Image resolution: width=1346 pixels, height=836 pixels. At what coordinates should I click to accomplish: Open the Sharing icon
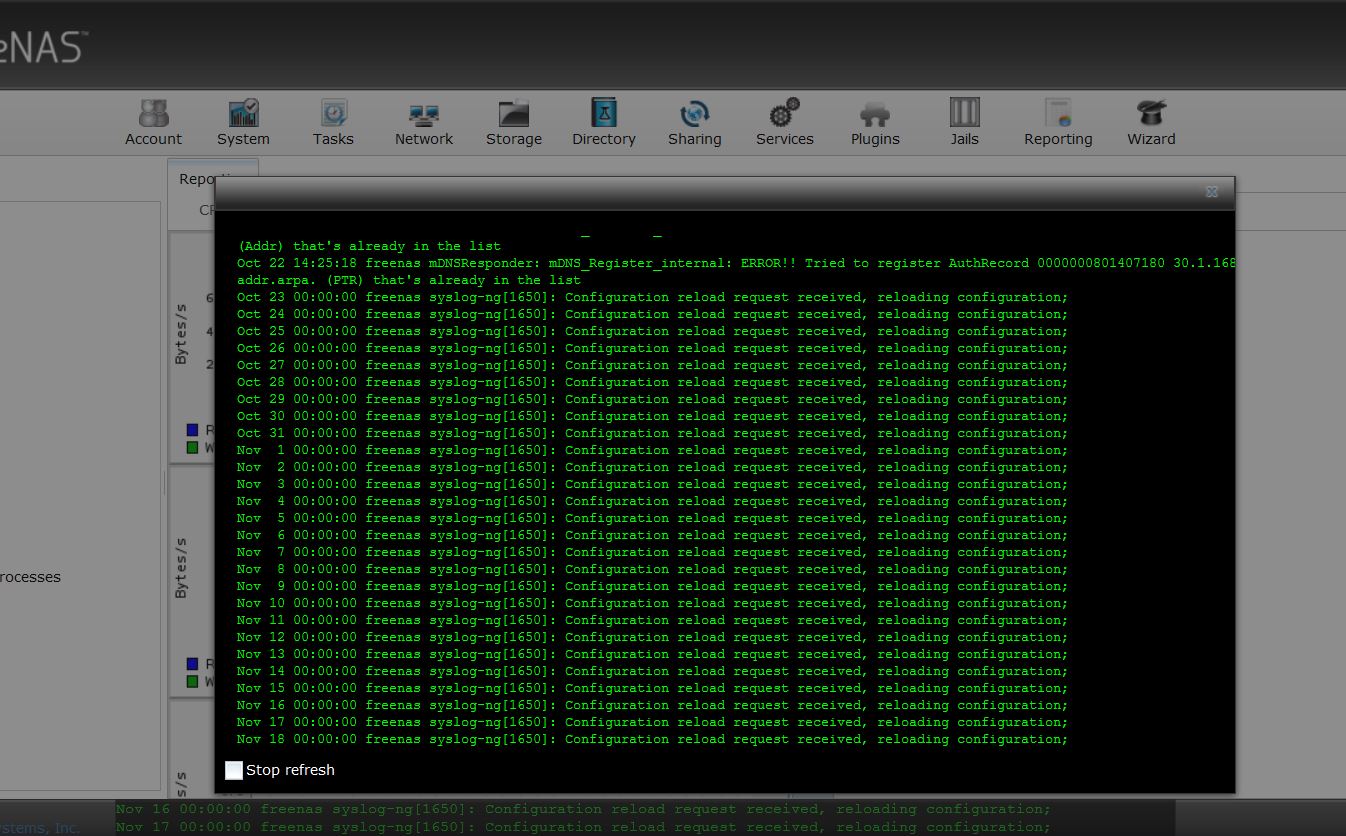point(695,123)
